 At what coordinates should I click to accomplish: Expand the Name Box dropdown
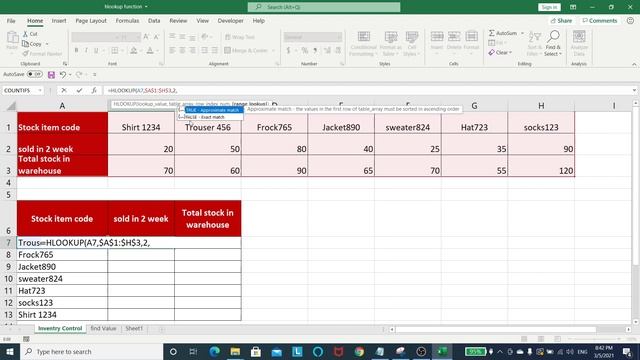(x=40, y=90)
